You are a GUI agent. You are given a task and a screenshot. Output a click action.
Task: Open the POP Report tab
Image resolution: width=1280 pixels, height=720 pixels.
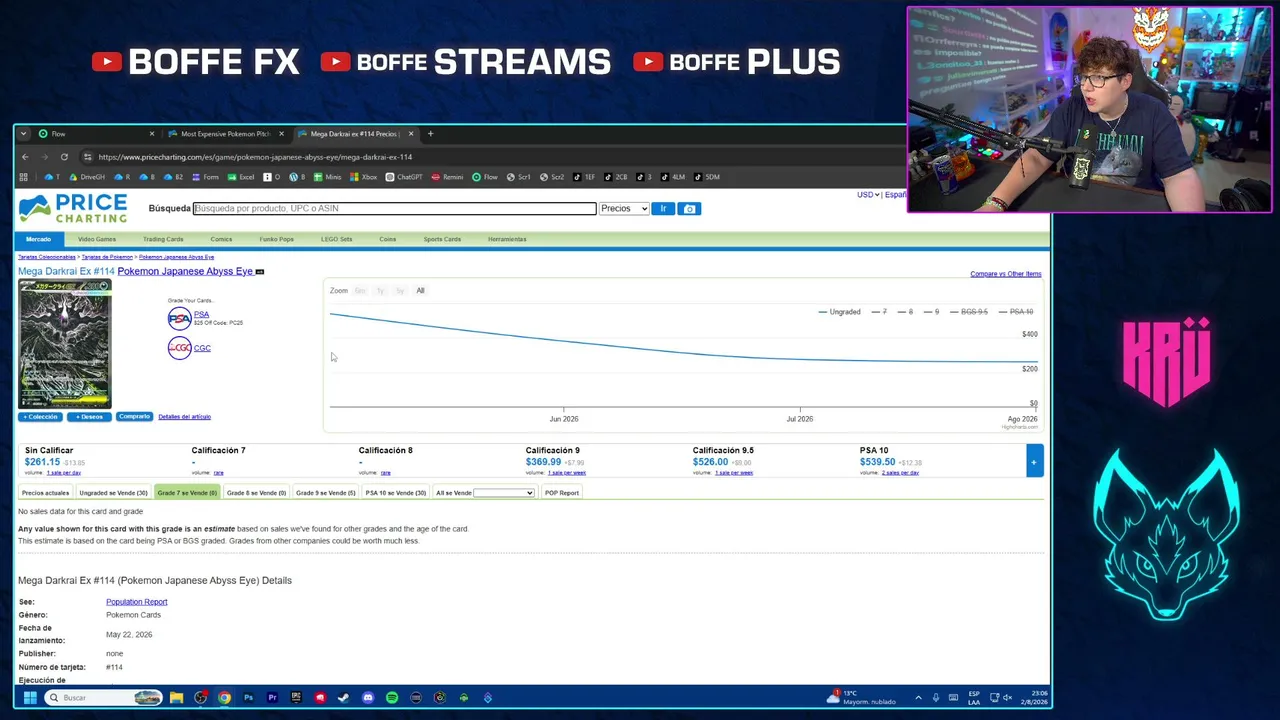(562, 493)
